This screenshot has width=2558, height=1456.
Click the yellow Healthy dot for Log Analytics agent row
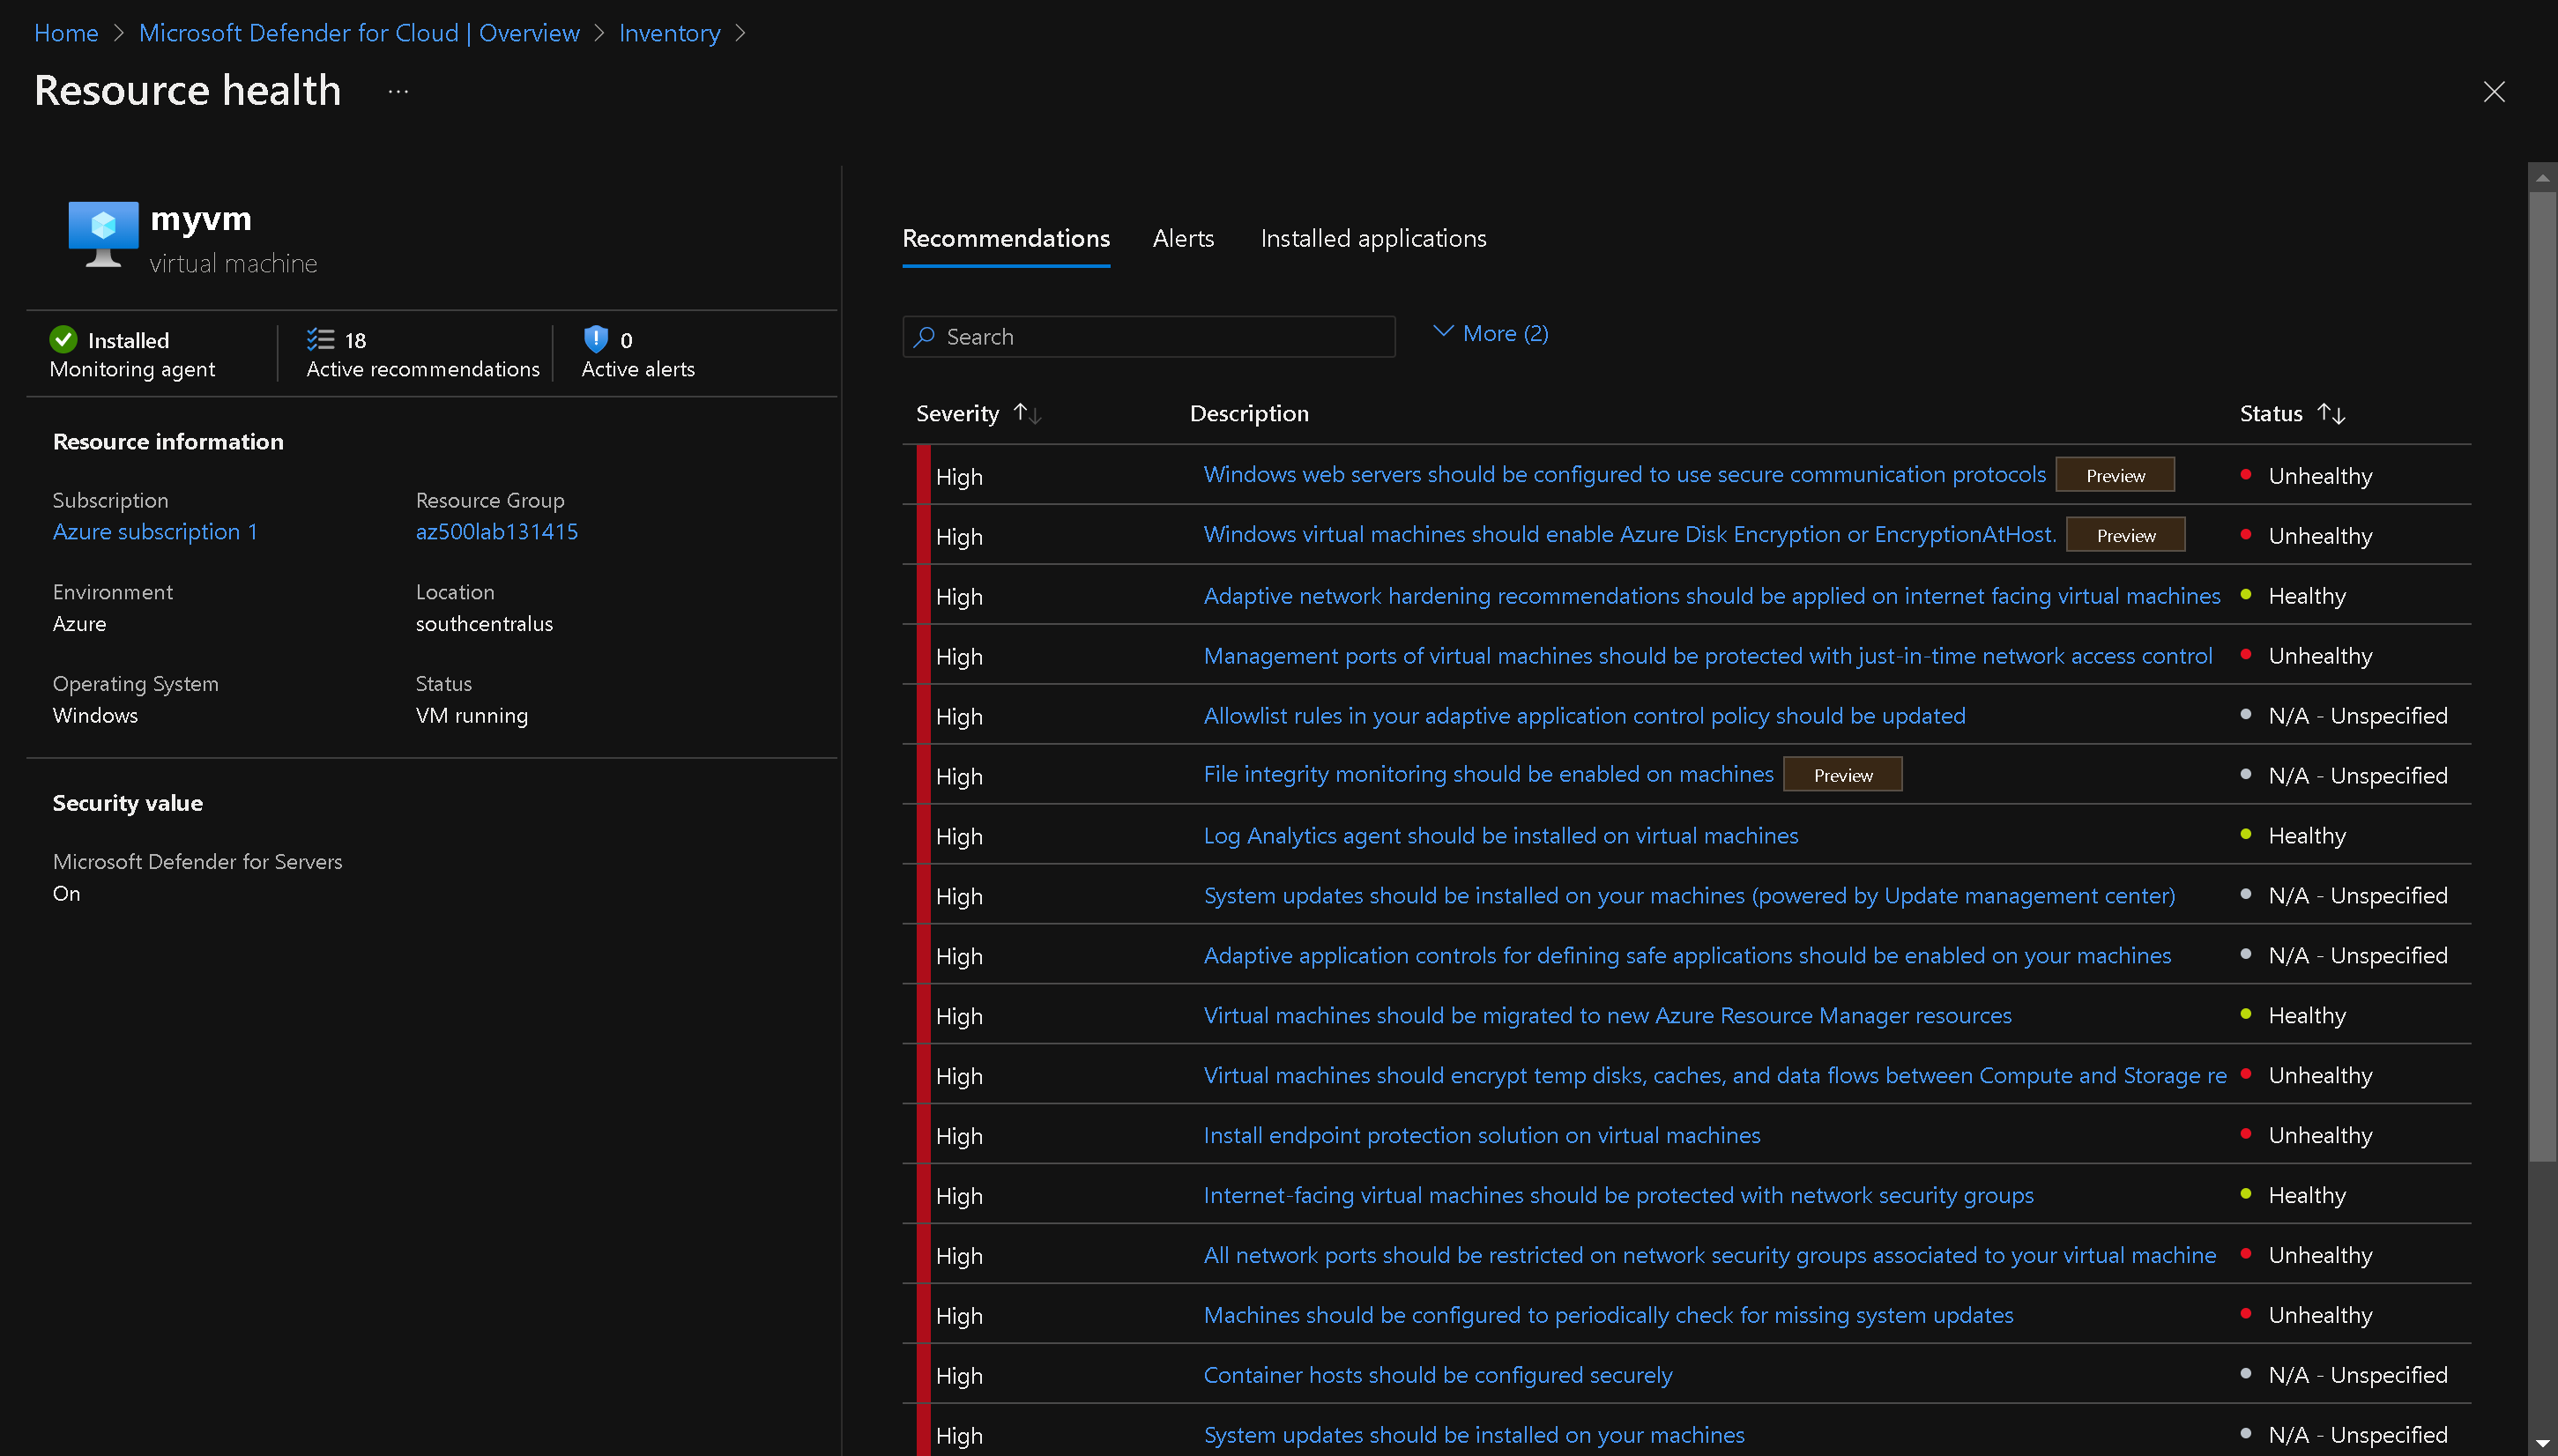[x=2247, y=836]
